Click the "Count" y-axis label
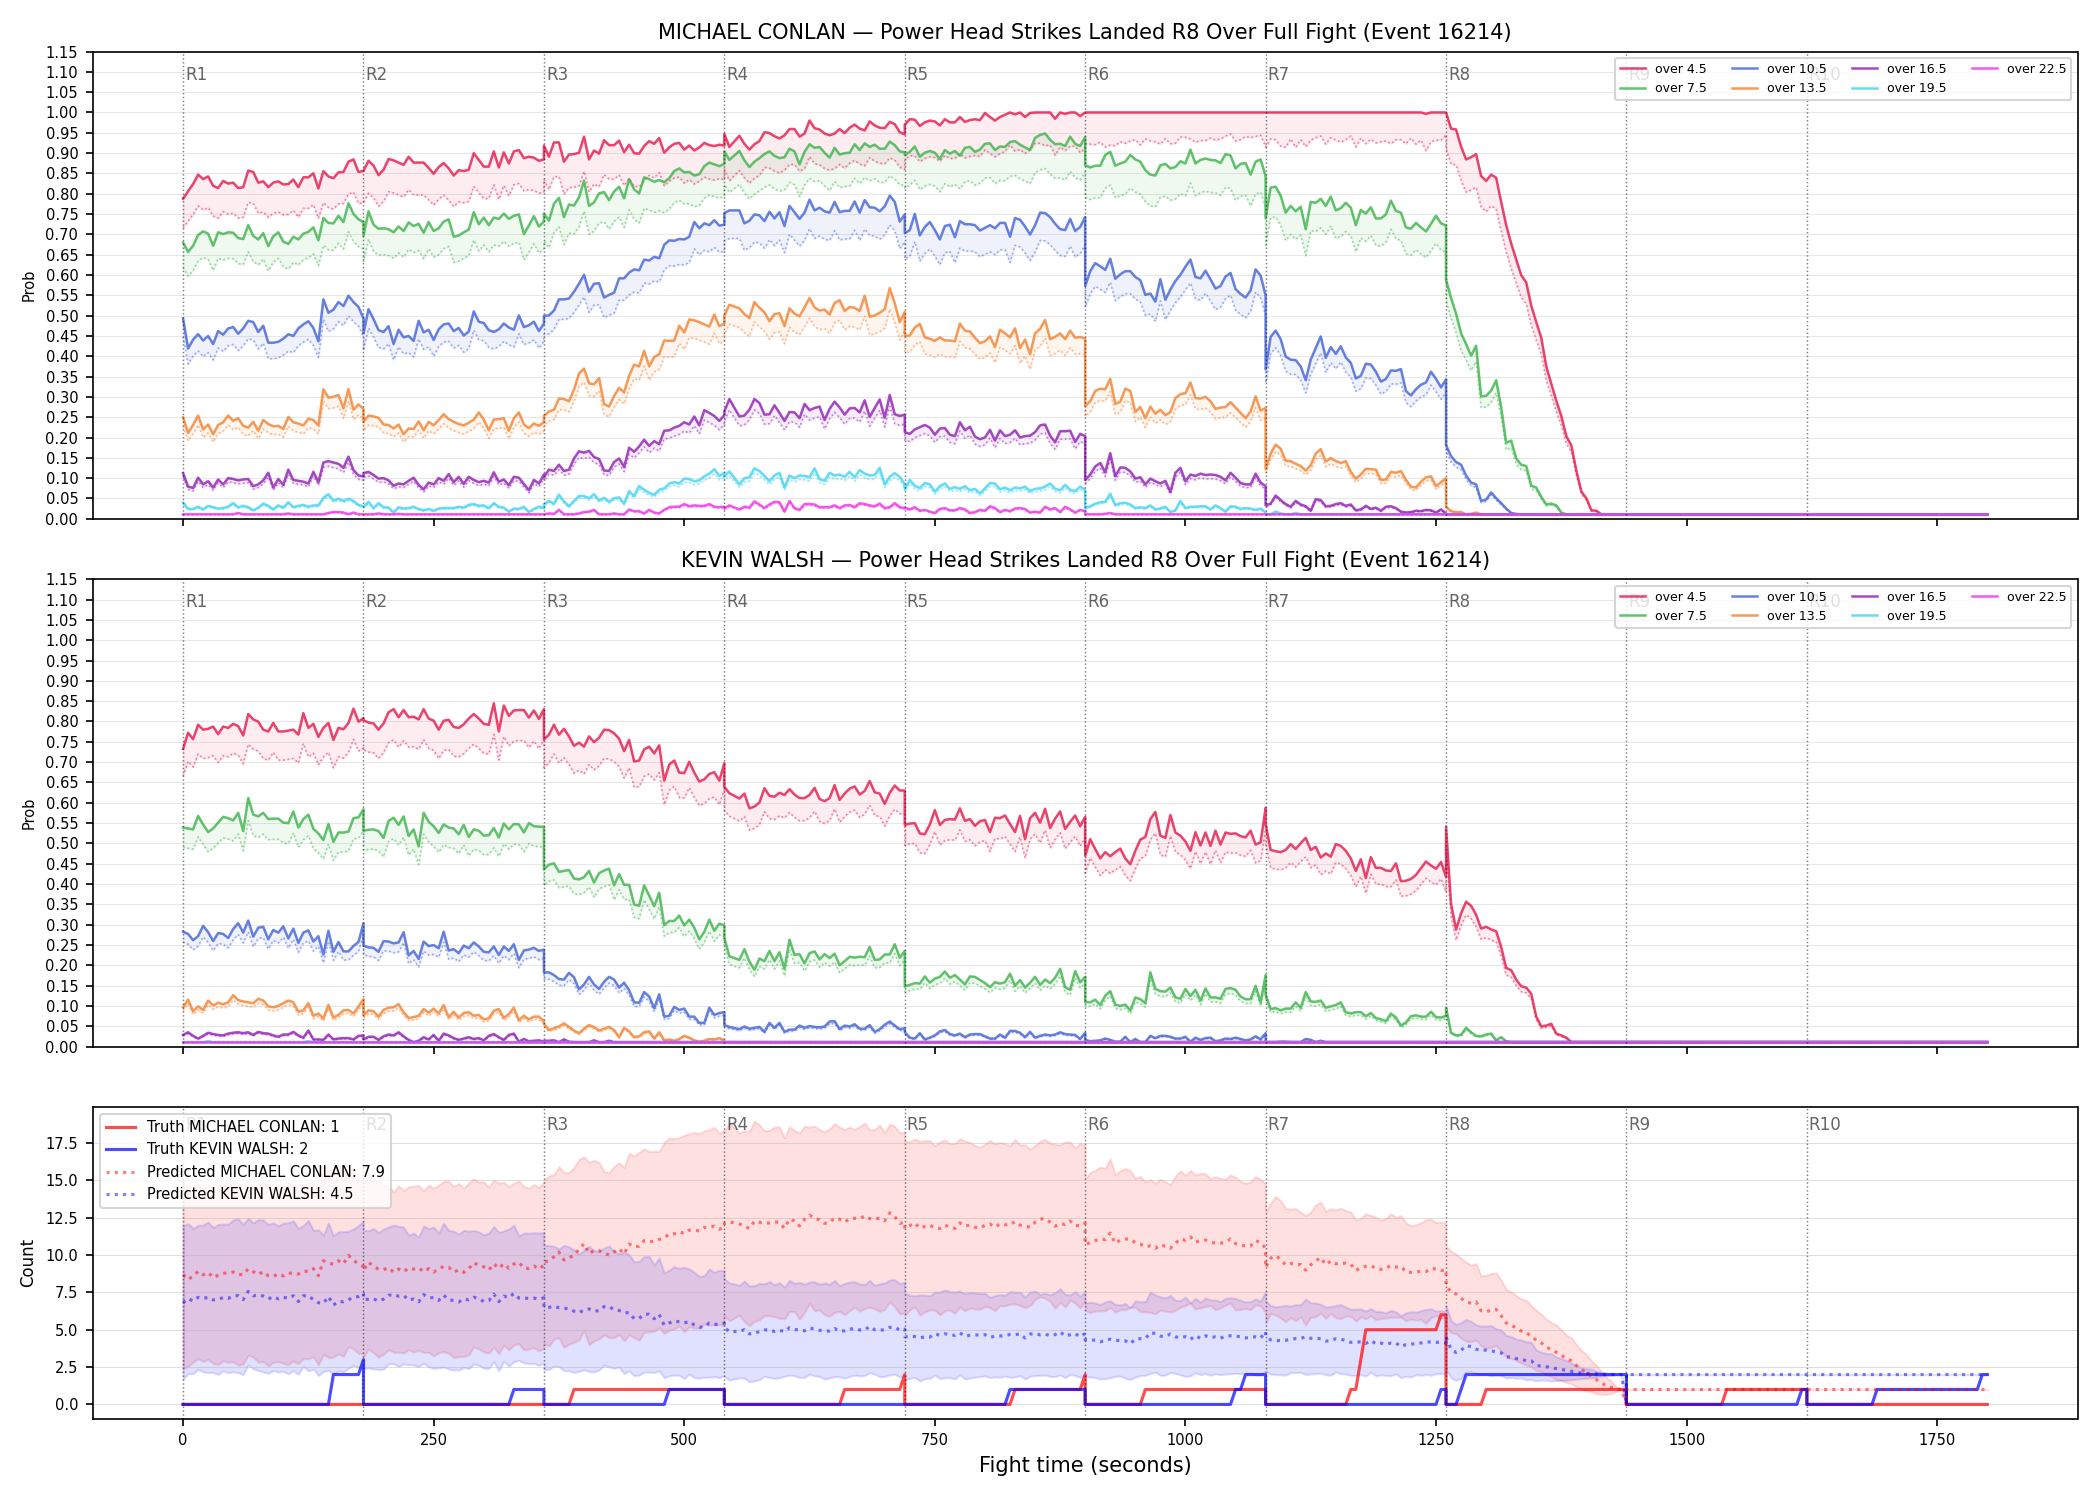The image size is (2100, 1500). [27, 1263]
